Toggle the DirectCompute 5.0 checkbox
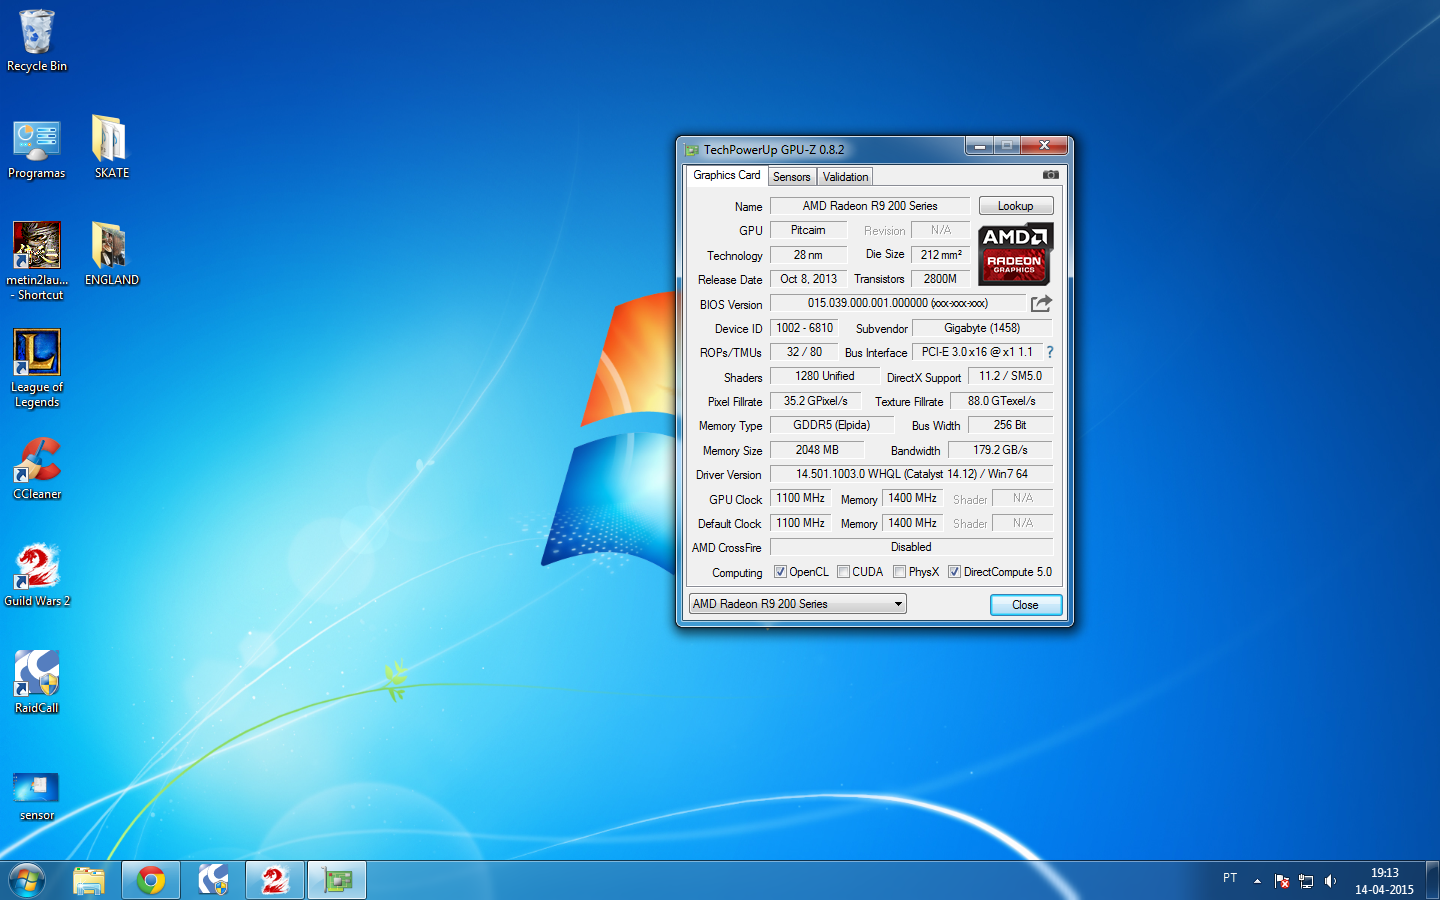Image resolution: width=1440 pixels, height=900 pixels. [955, 572]
